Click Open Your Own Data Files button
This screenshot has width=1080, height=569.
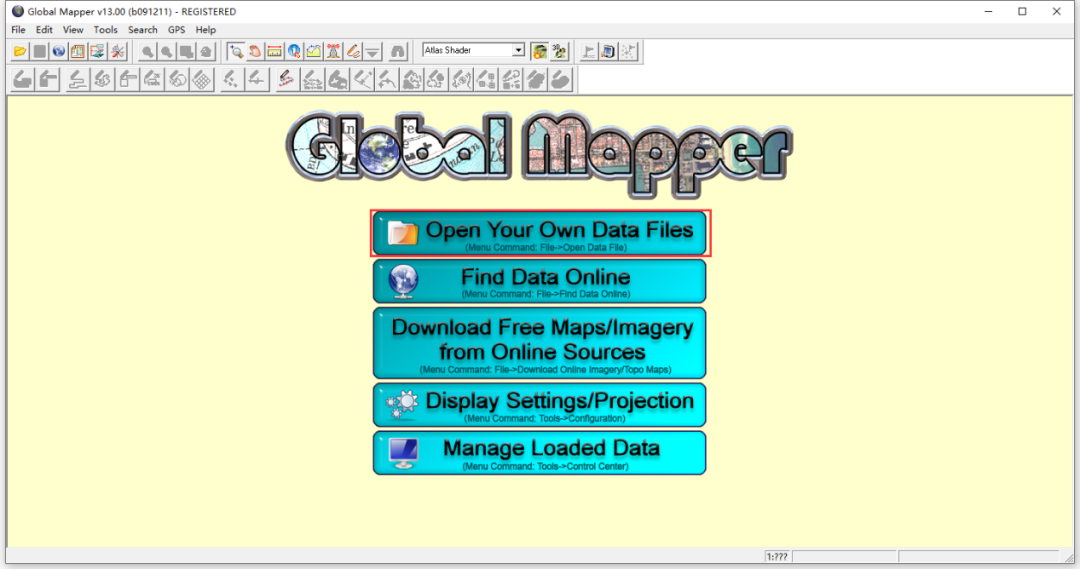pyautogui.click(x=541, y=234)
